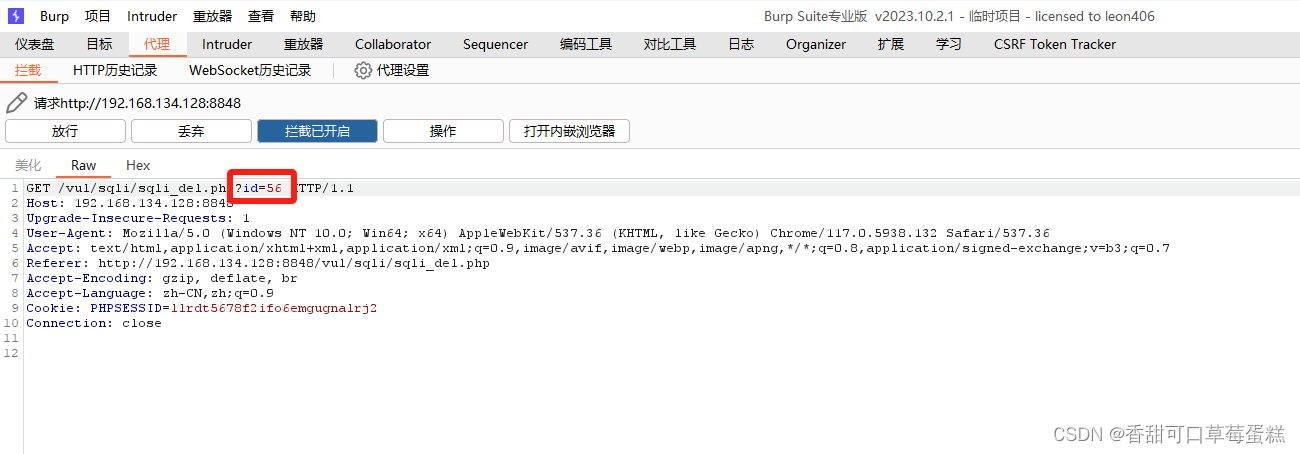Open the WebSocket历史记录 sub-tab
This screenshot has height=454, width=1300.
click(x=250, y=70)
